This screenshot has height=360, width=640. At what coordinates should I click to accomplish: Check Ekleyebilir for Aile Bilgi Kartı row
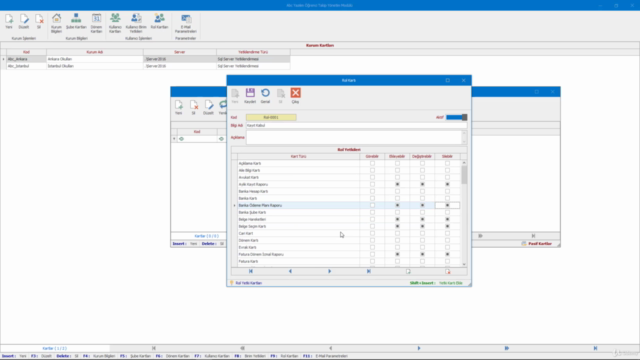pyautogui.click(x=397, y=170)
